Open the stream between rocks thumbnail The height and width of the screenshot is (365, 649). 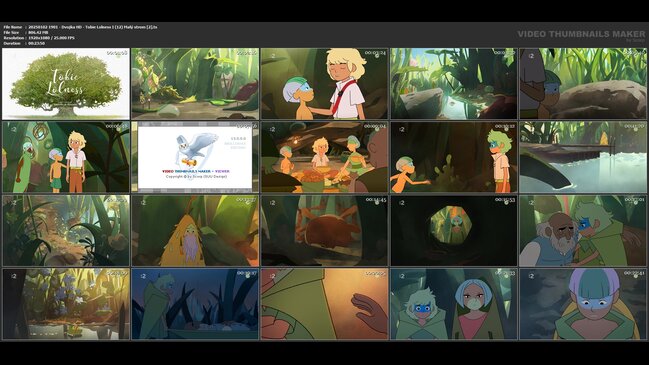(454, 84)
